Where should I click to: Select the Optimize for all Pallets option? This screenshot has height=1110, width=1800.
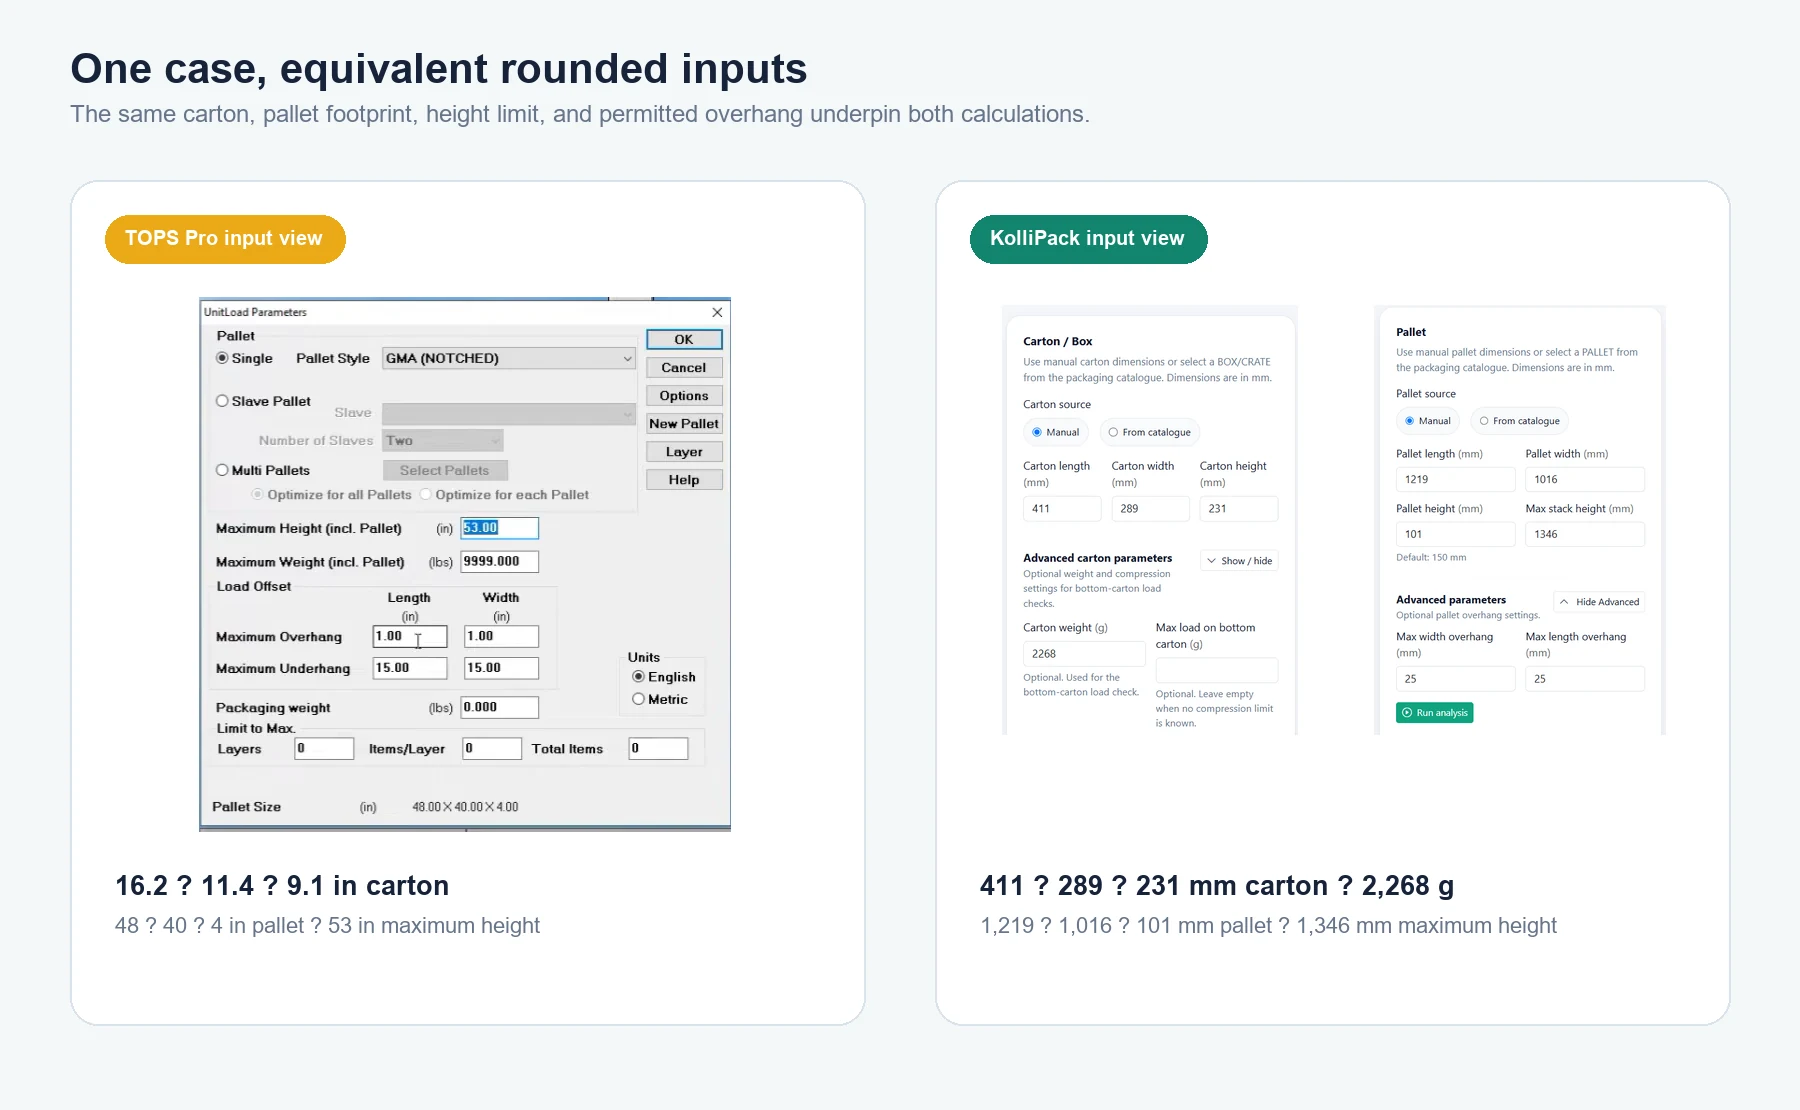pyautogui.click(x=258, y=495)
